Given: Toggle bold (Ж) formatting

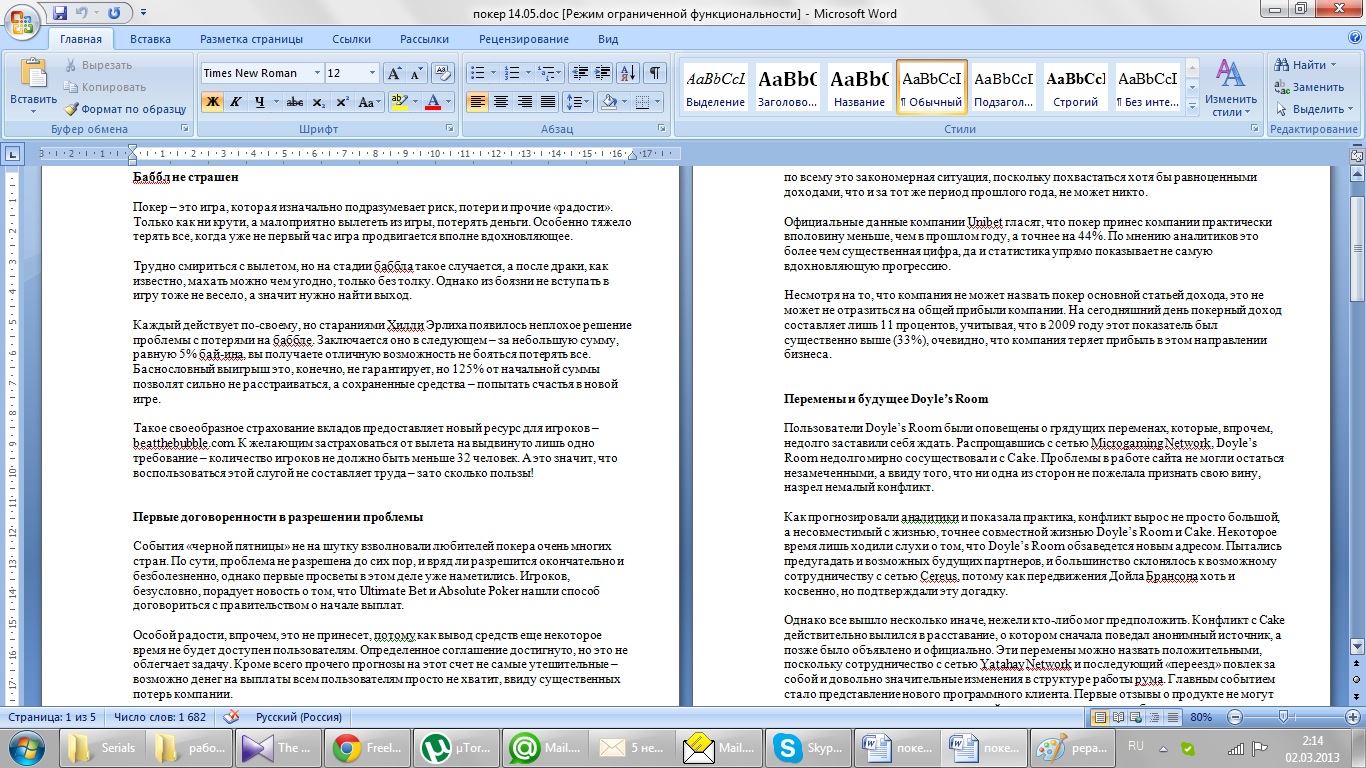Looking at the screenshot, I should pos(212,102).
